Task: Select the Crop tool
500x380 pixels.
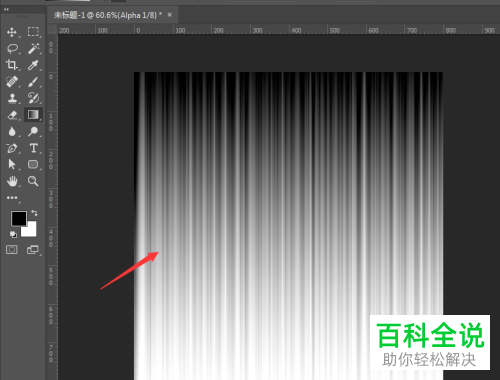Action: pyautogui.click(x=12, y=65)
